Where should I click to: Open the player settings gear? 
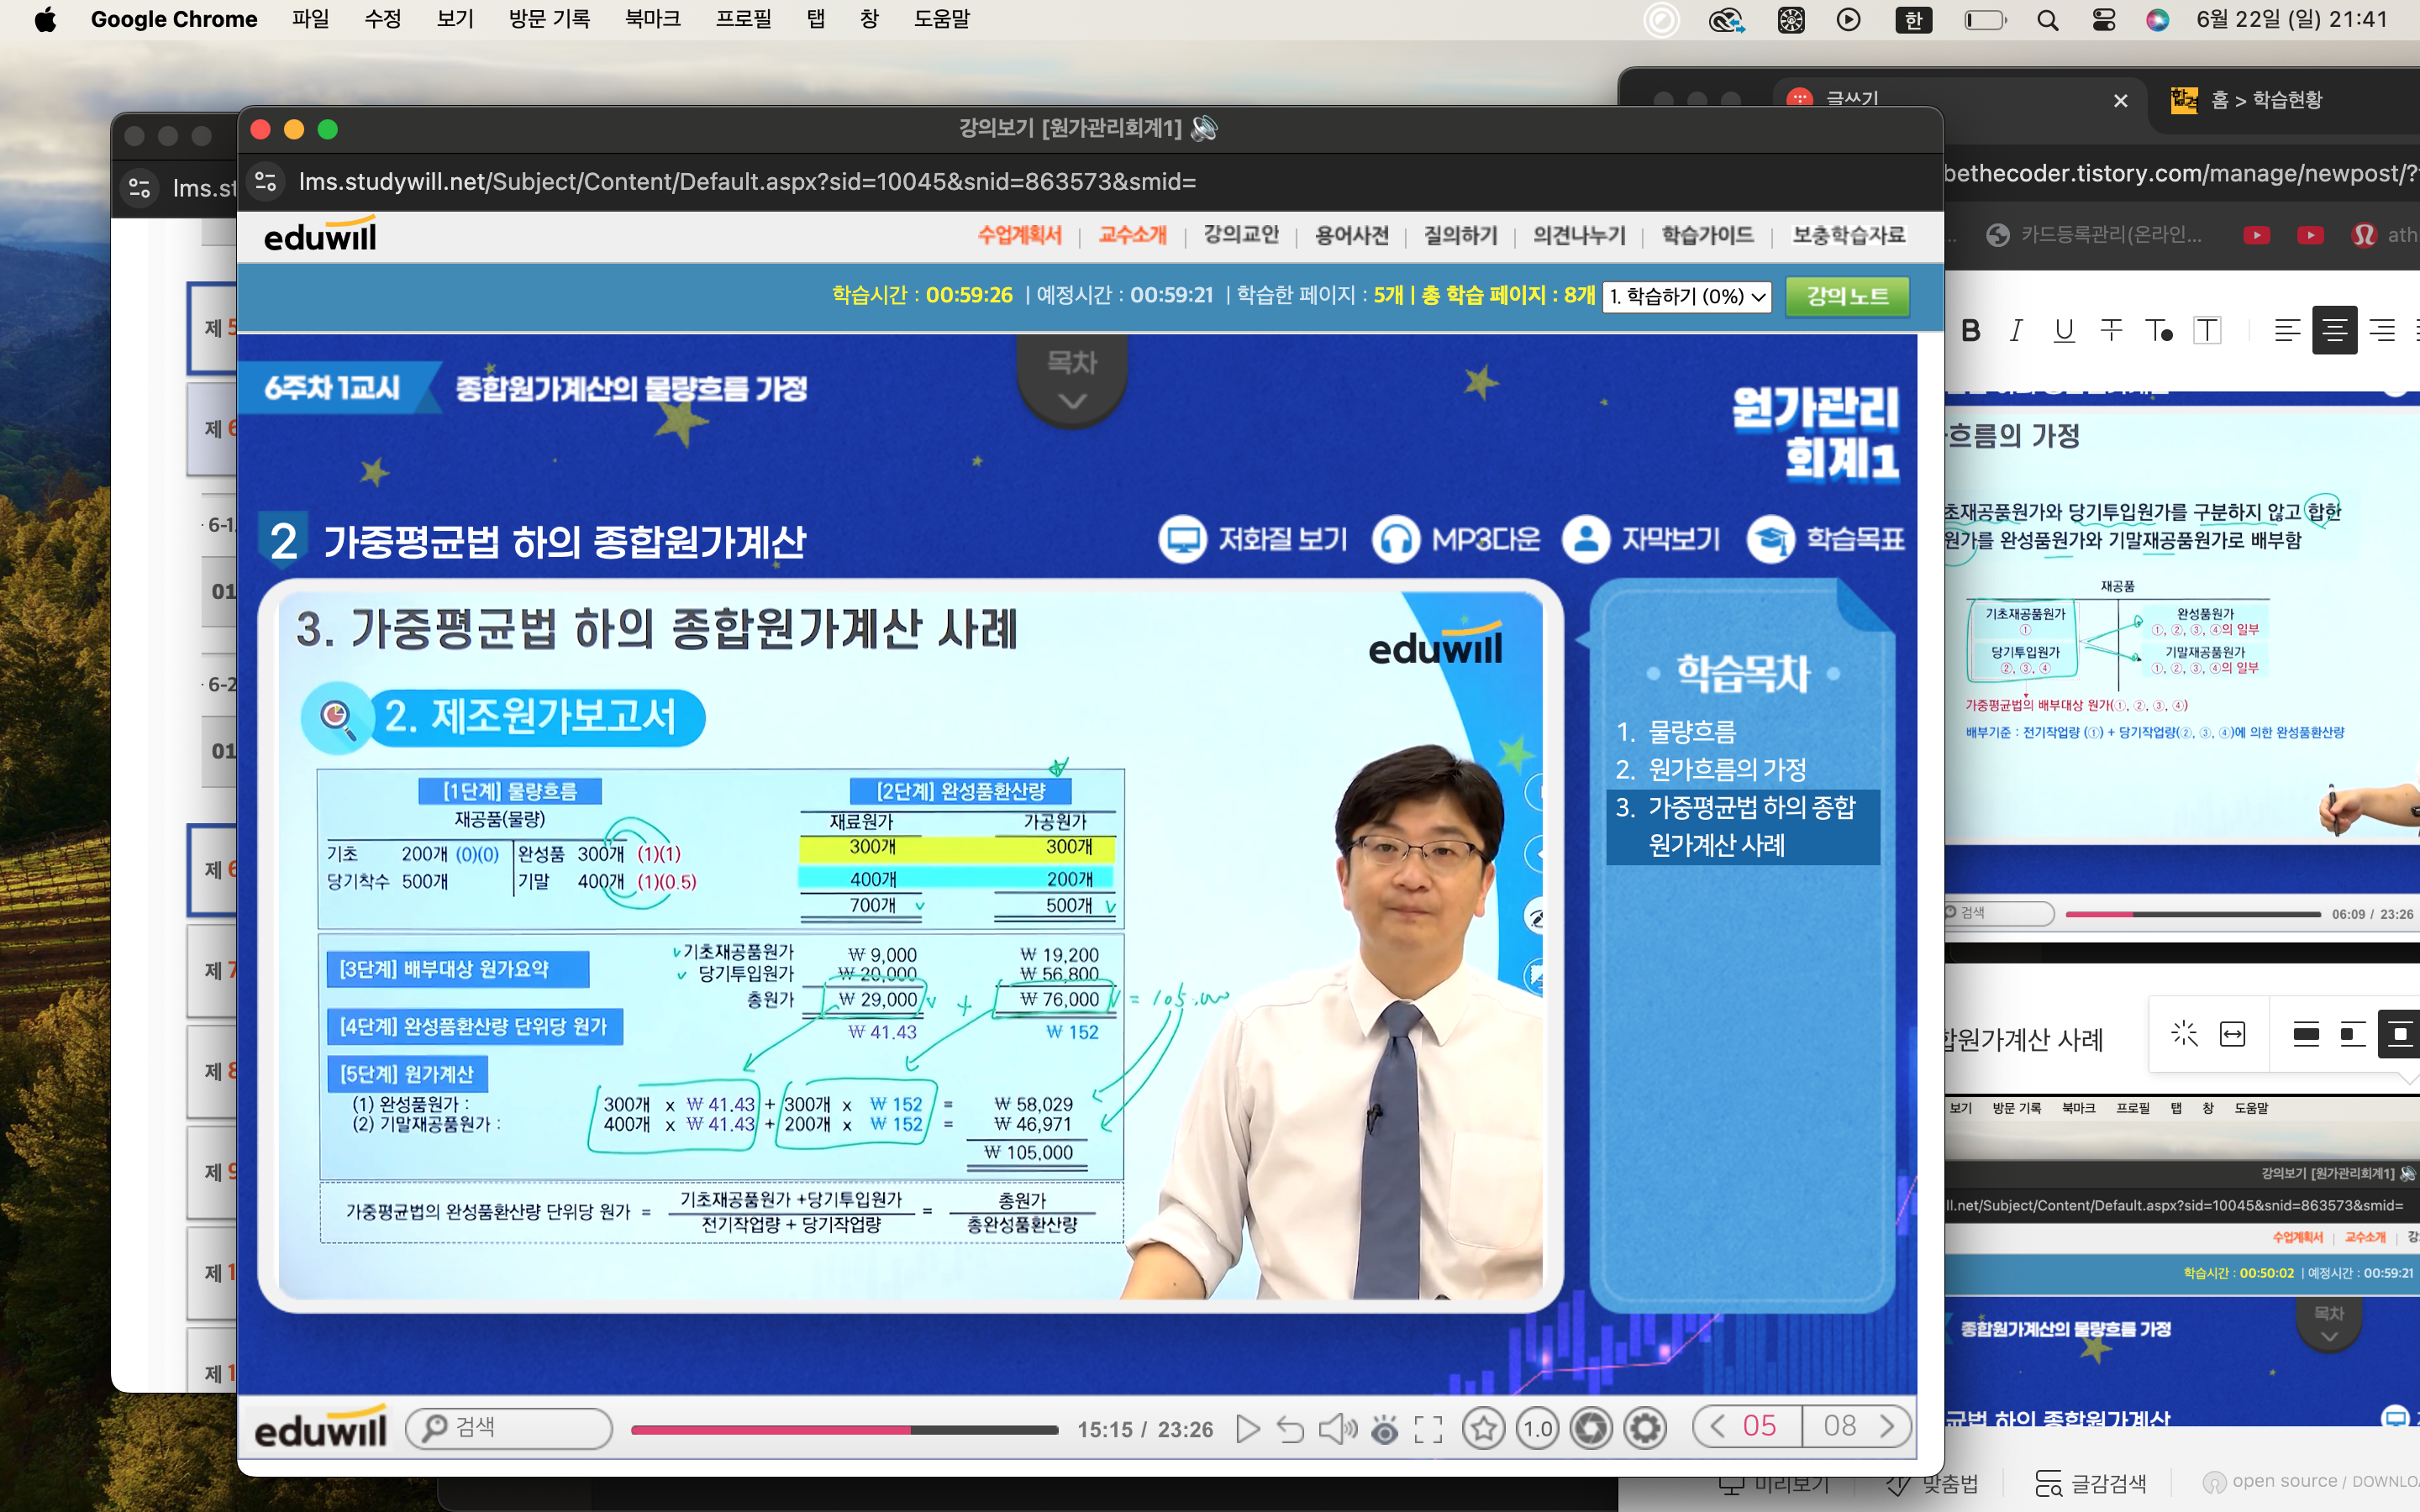[x=1645, y=1428]
